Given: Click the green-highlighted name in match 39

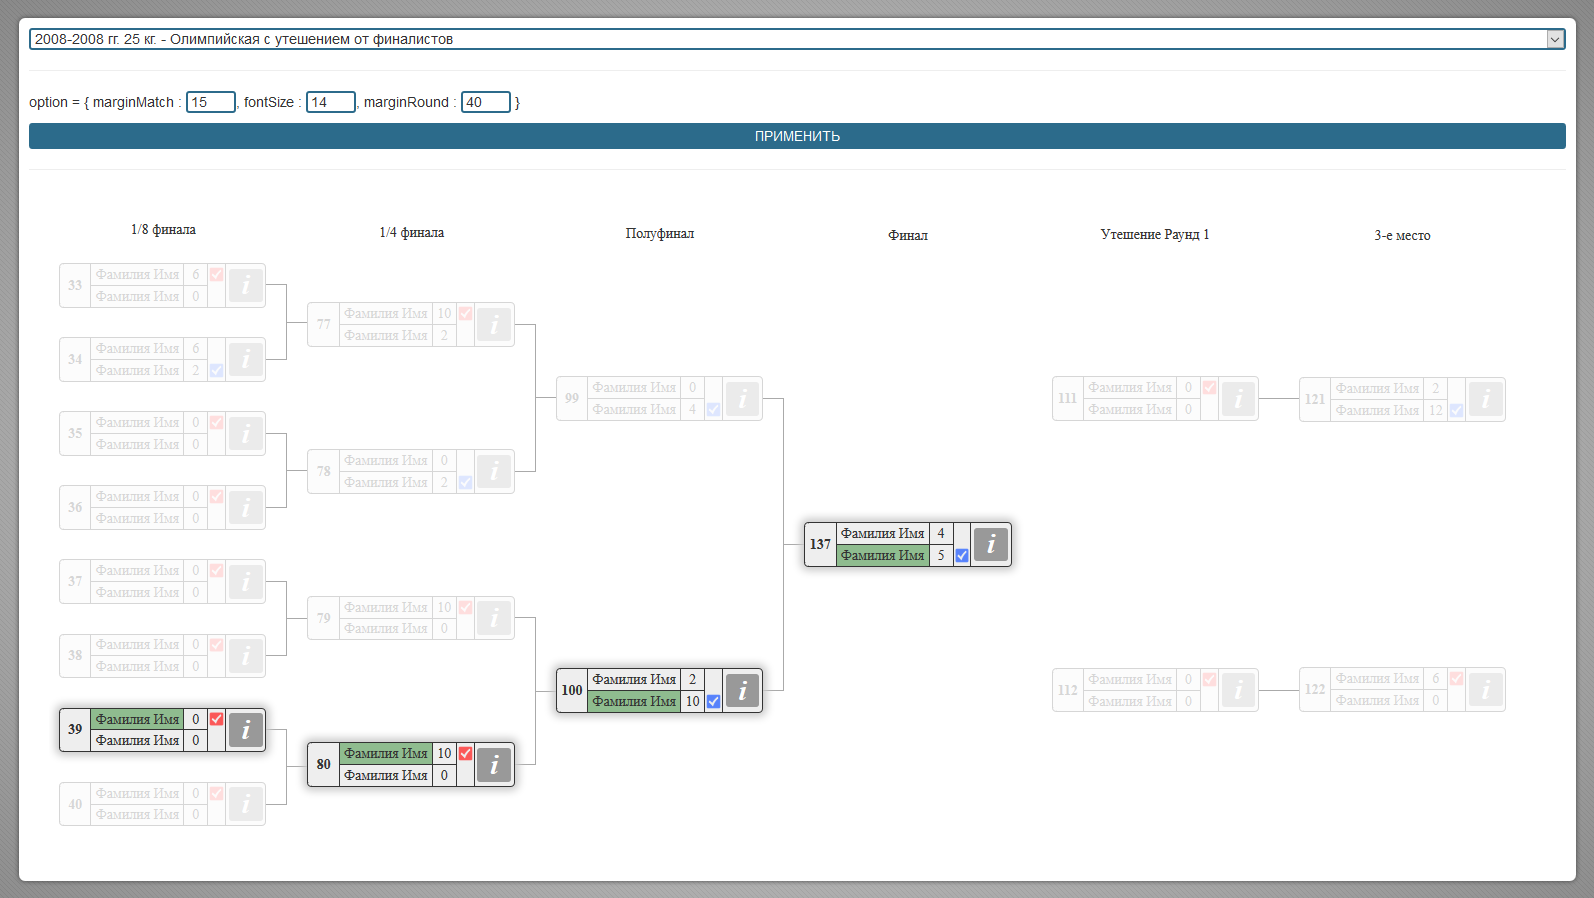Looking at the screenshot, I should click(138, 719).
